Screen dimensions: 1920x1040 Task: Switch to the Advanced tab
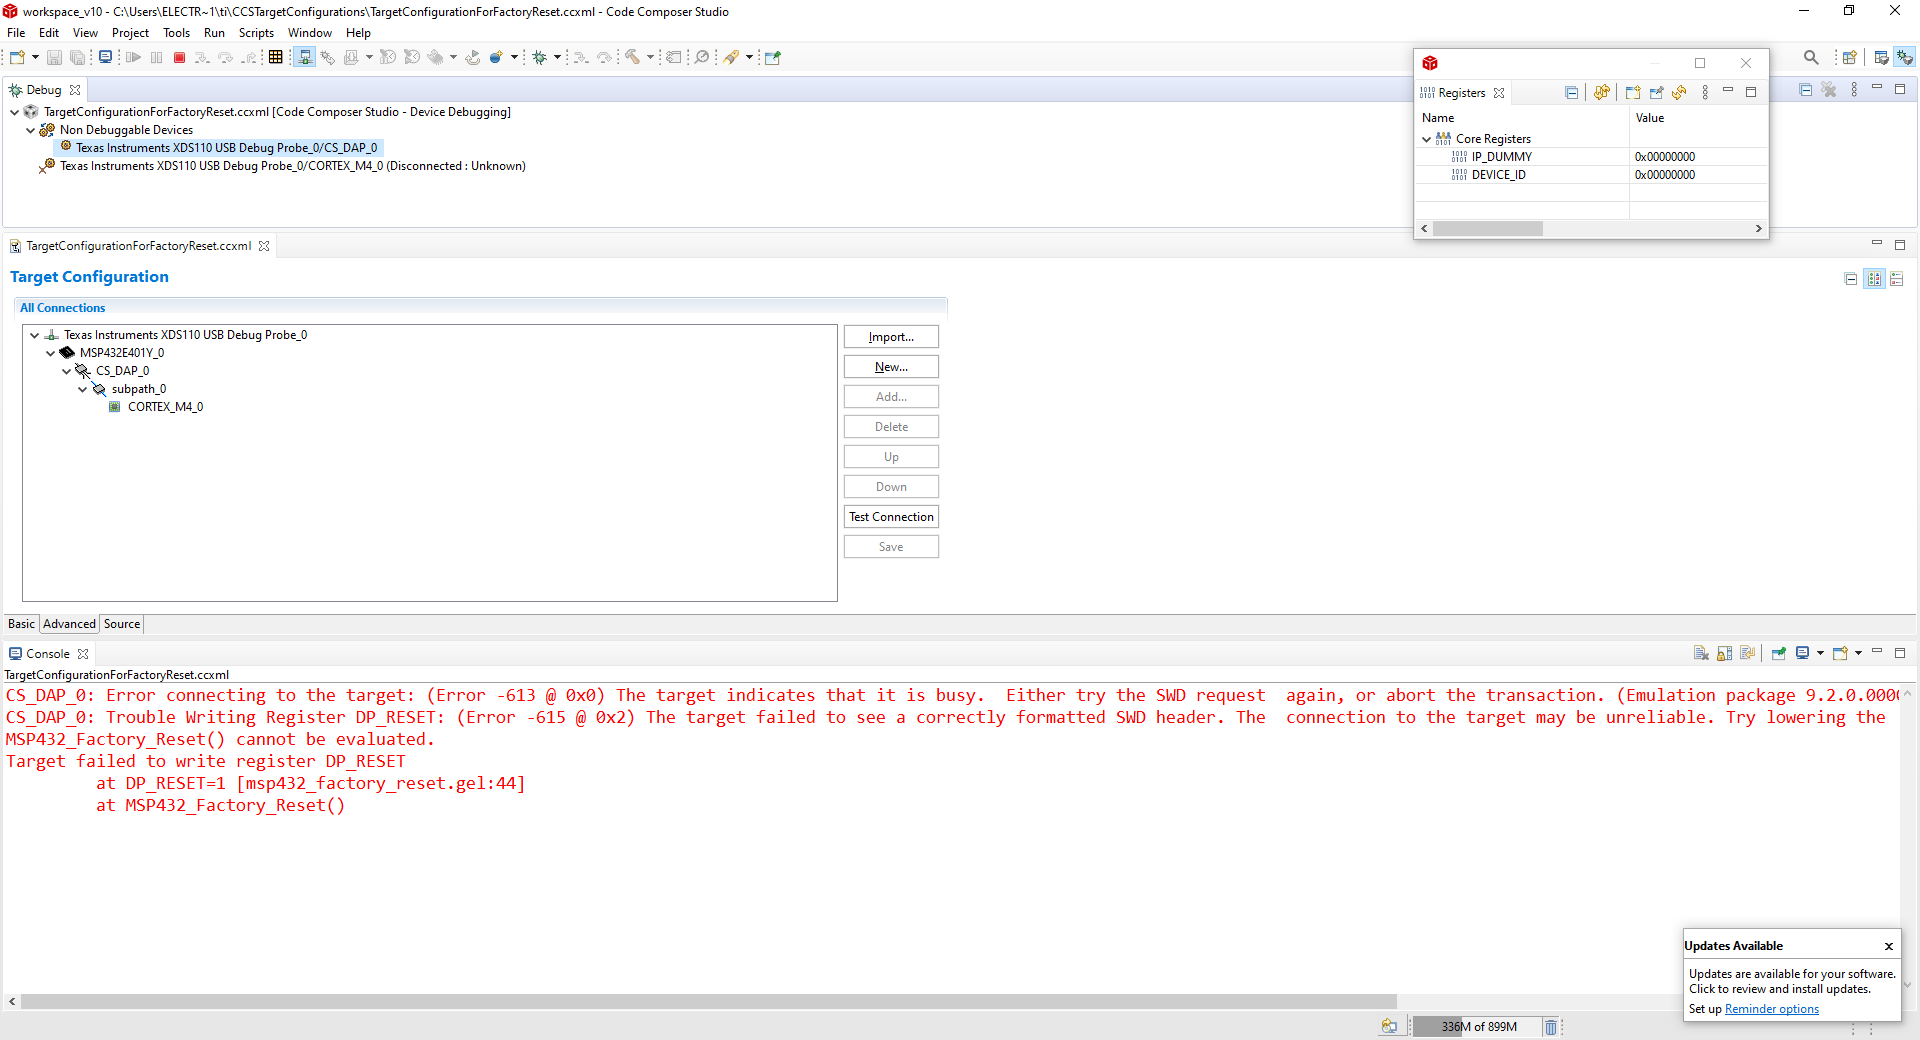point(69,624)
